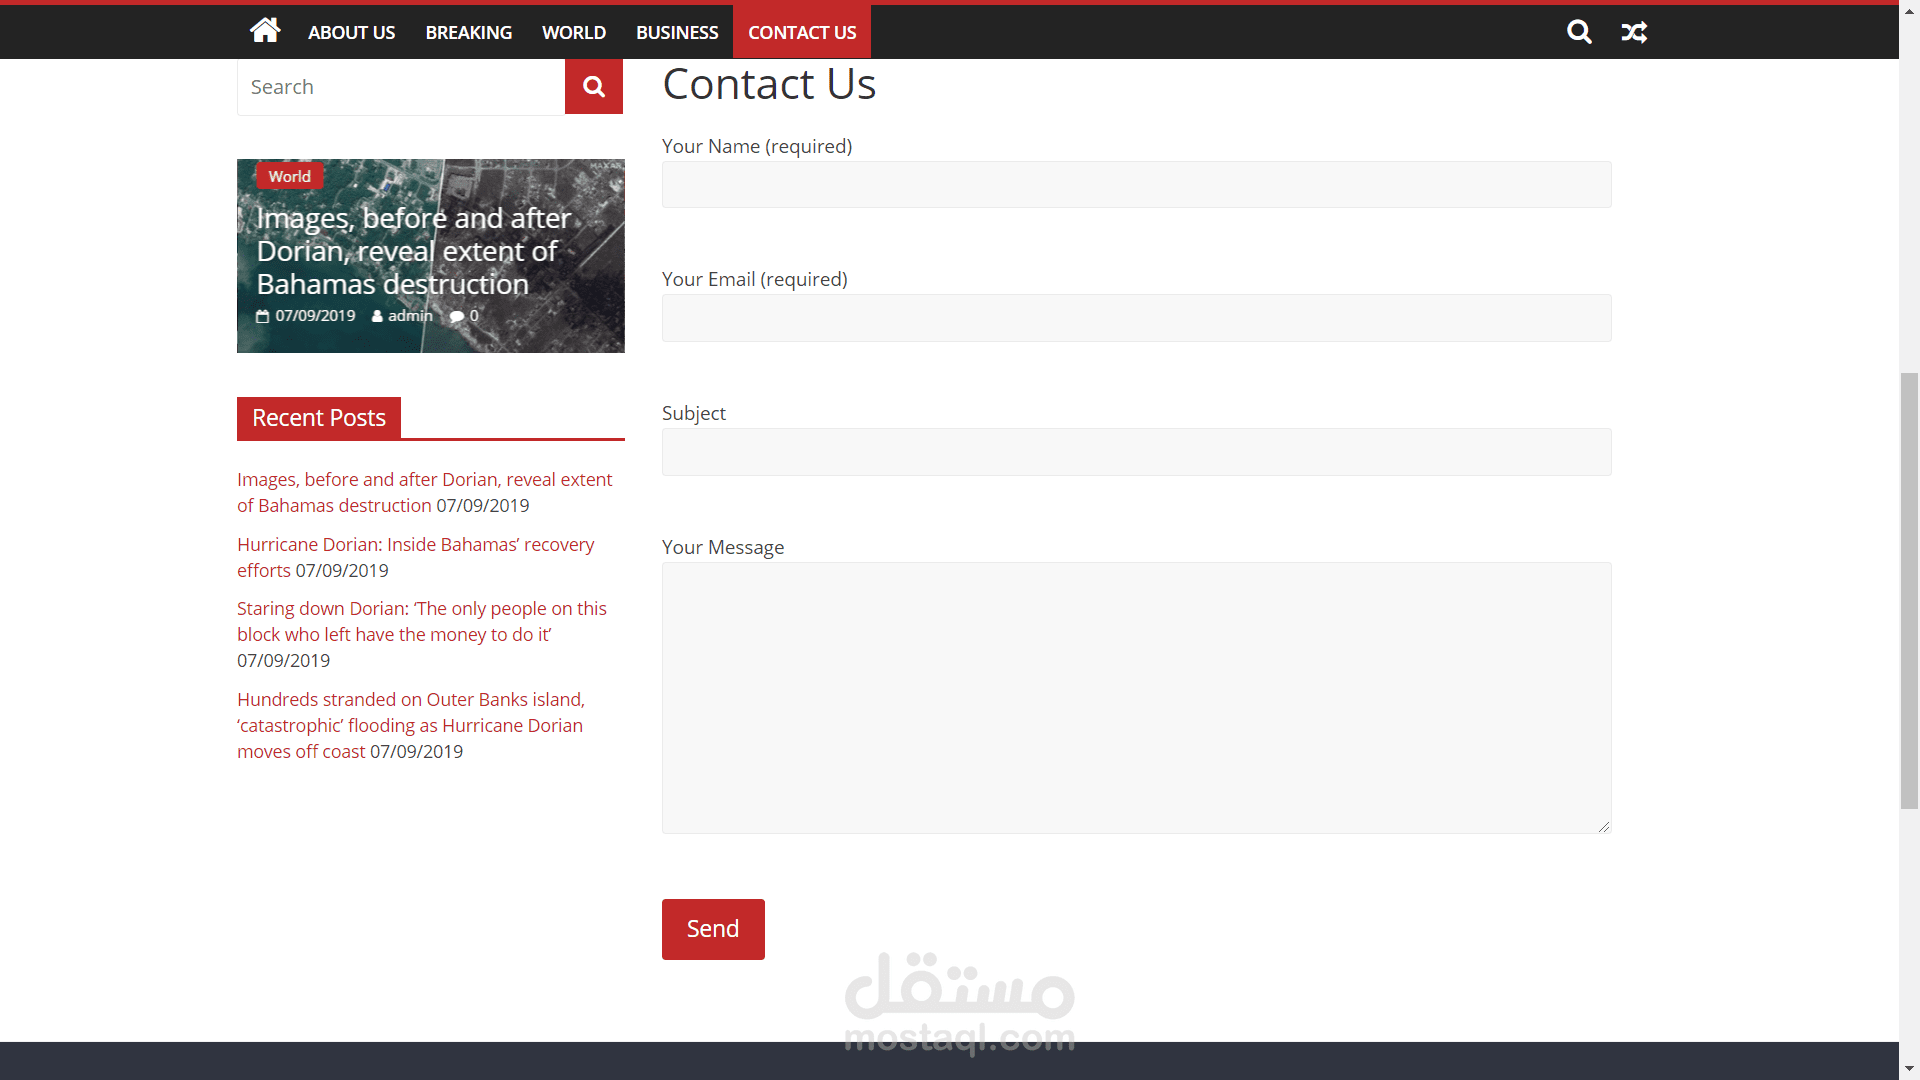1920x1080 pixels.
Task: Focus the Your Name input field
Action: 1136,185
